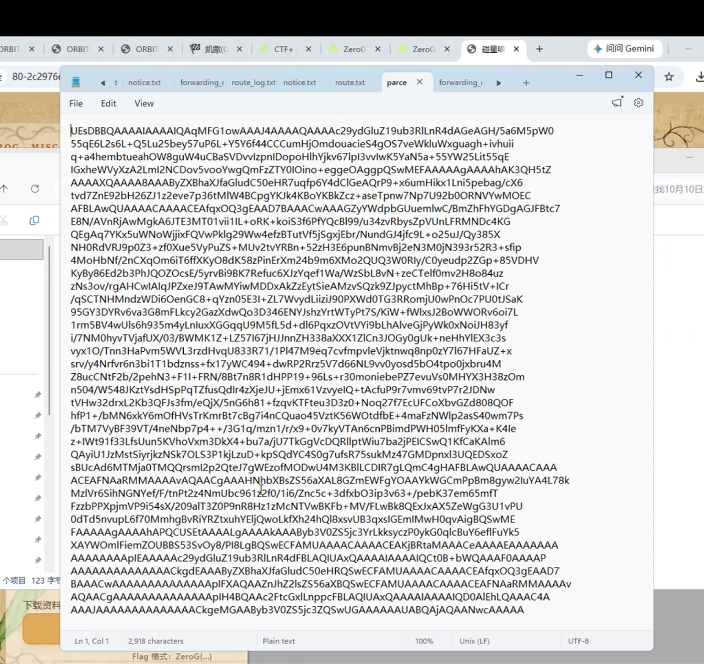Open the Edit menu in Notepad
This screenshot has height=664, width=704.
pos(108,103)
